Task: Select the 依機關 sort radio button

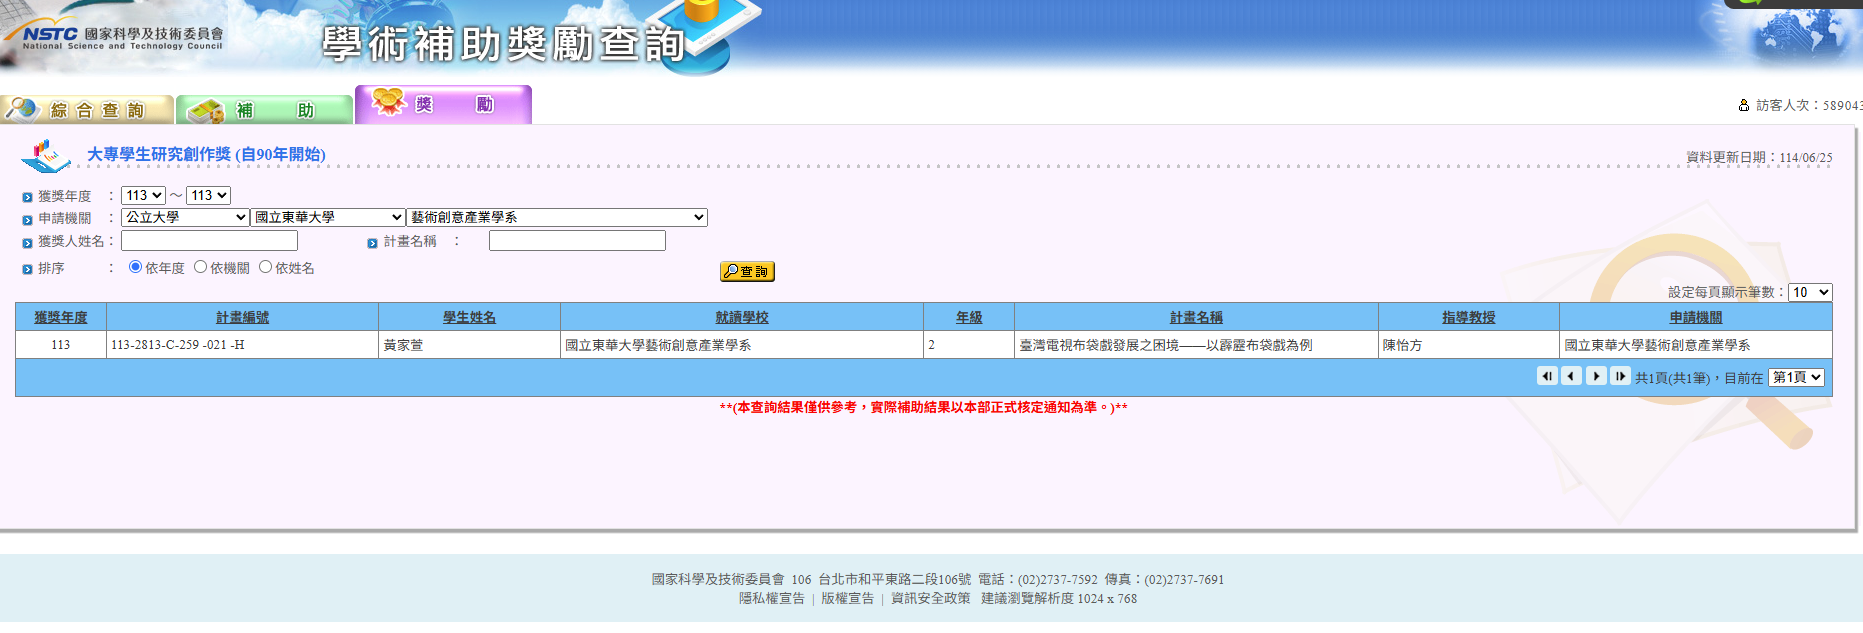Action: pyautogui.click(x=201, y=267)
